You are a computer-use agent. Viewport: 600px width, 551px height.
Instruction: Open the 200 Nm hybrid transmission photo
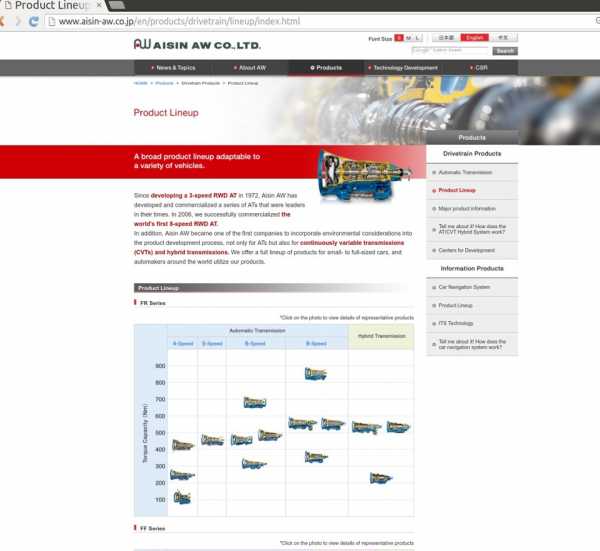click(x=380, y=478)
